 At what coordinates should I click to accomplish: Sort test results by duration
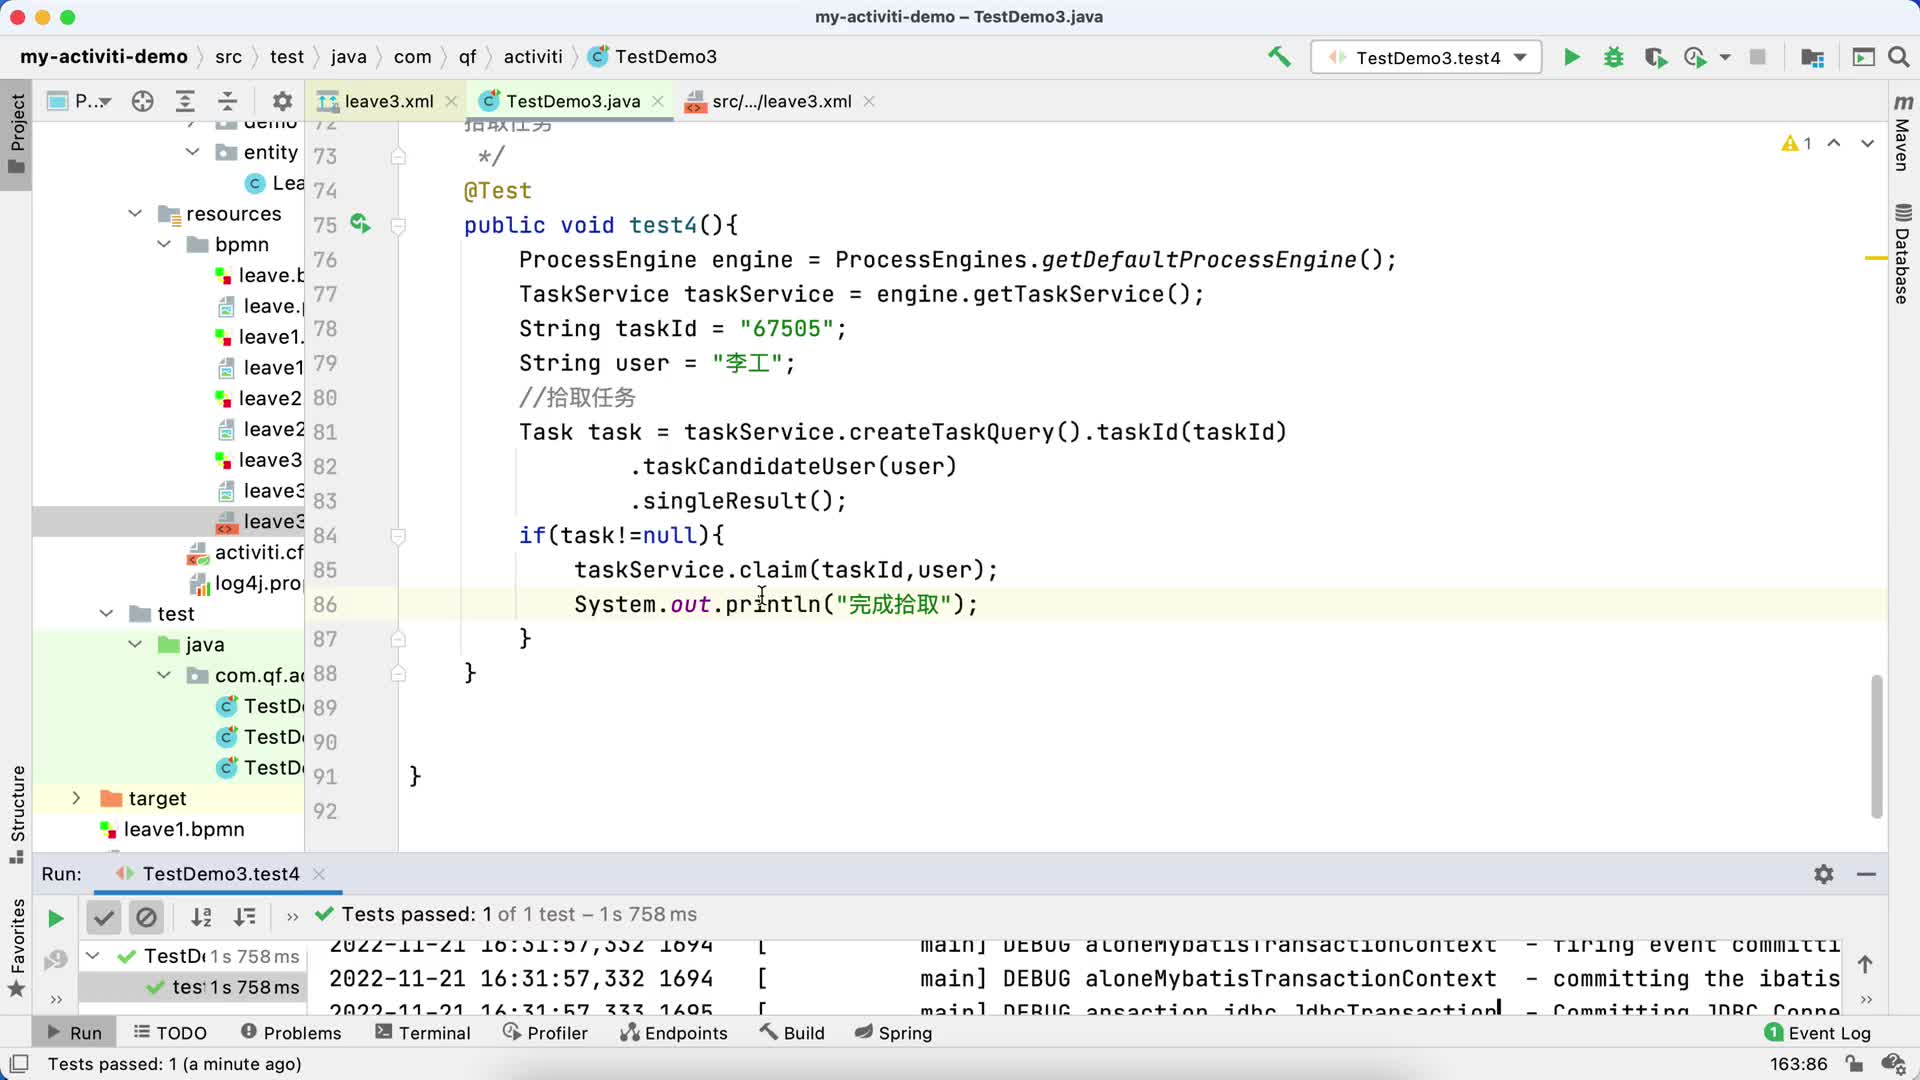click(244, 916)
